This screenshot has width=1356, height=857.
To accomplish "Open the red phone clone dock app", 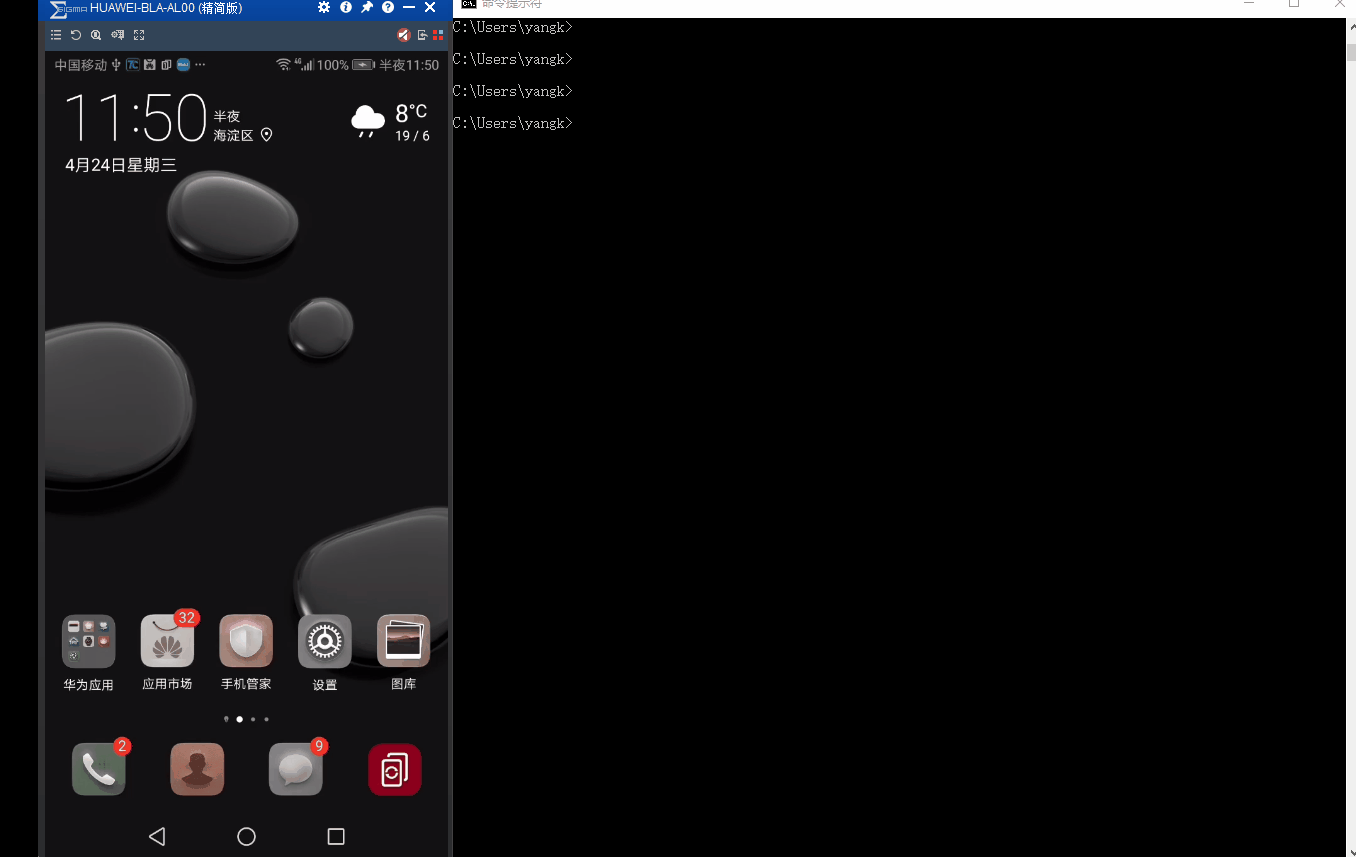I will pyautogui.click(x=395, y=769).
